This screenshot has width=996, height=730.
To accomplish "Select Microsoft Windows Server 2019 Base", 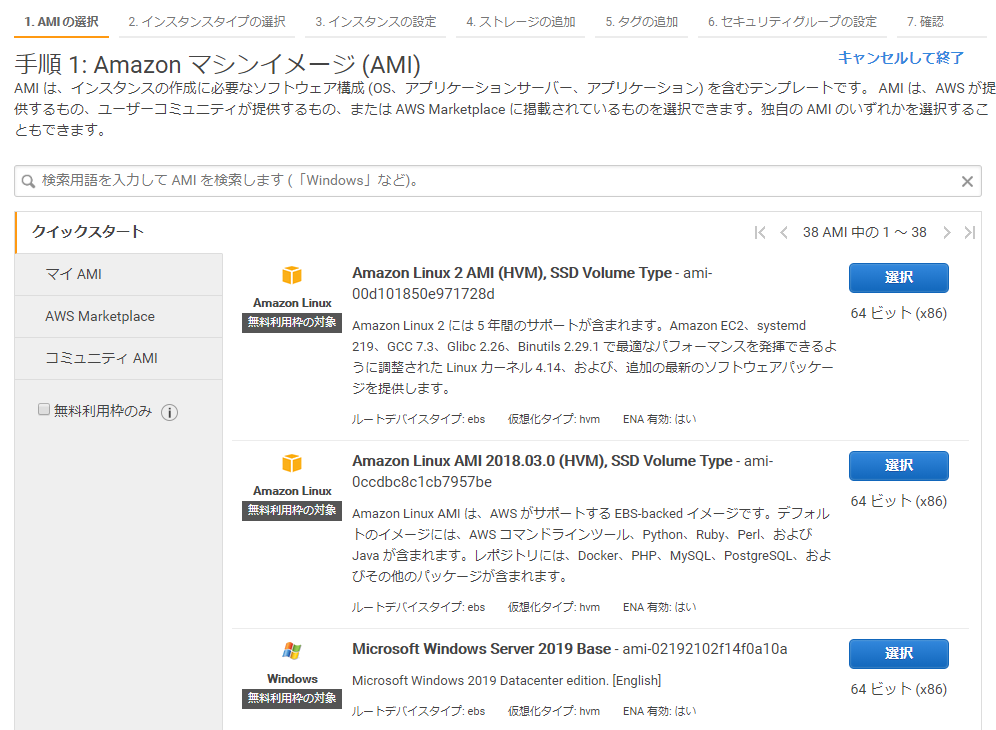I will (x=899, y=654).
